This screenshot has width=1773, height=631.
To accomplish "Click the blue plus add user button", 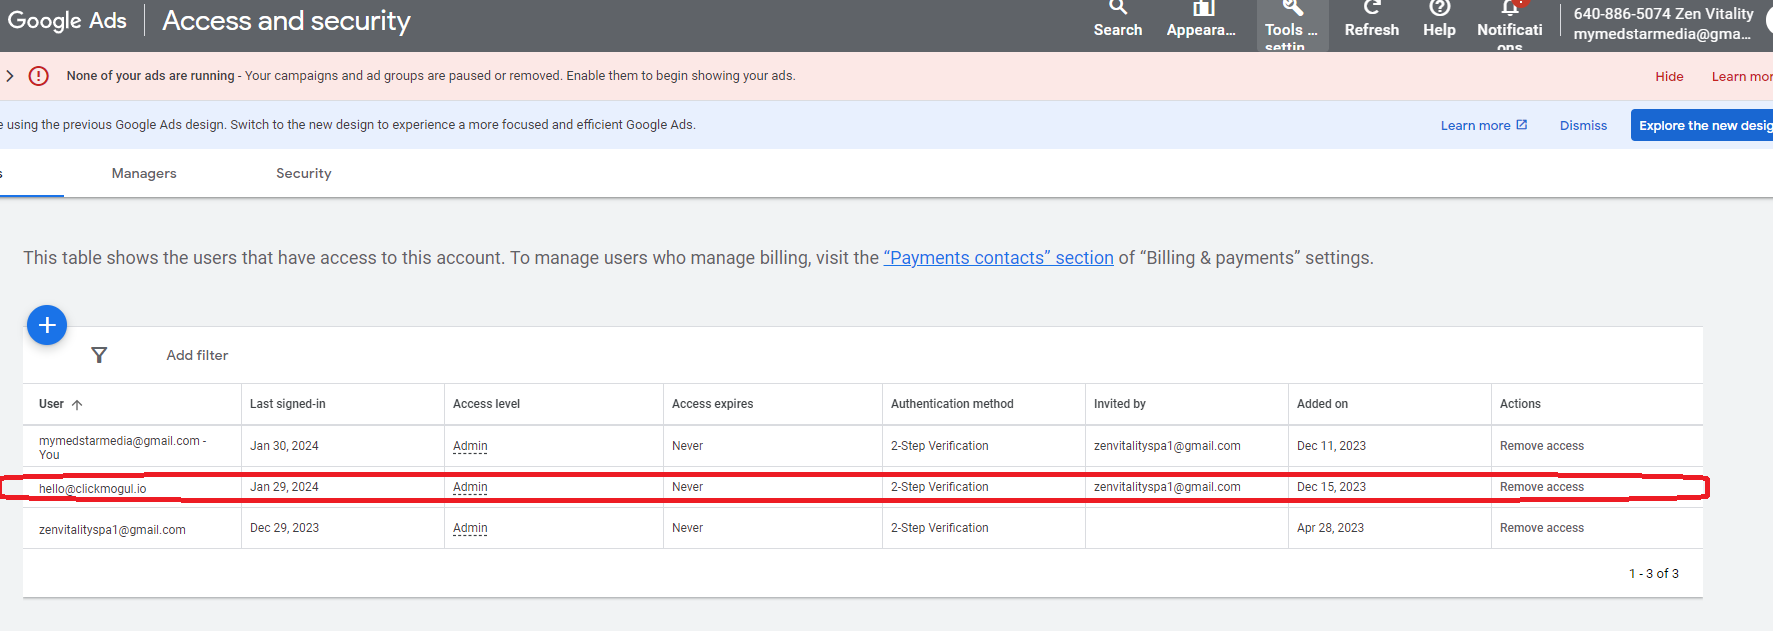I will coord(47,325).
